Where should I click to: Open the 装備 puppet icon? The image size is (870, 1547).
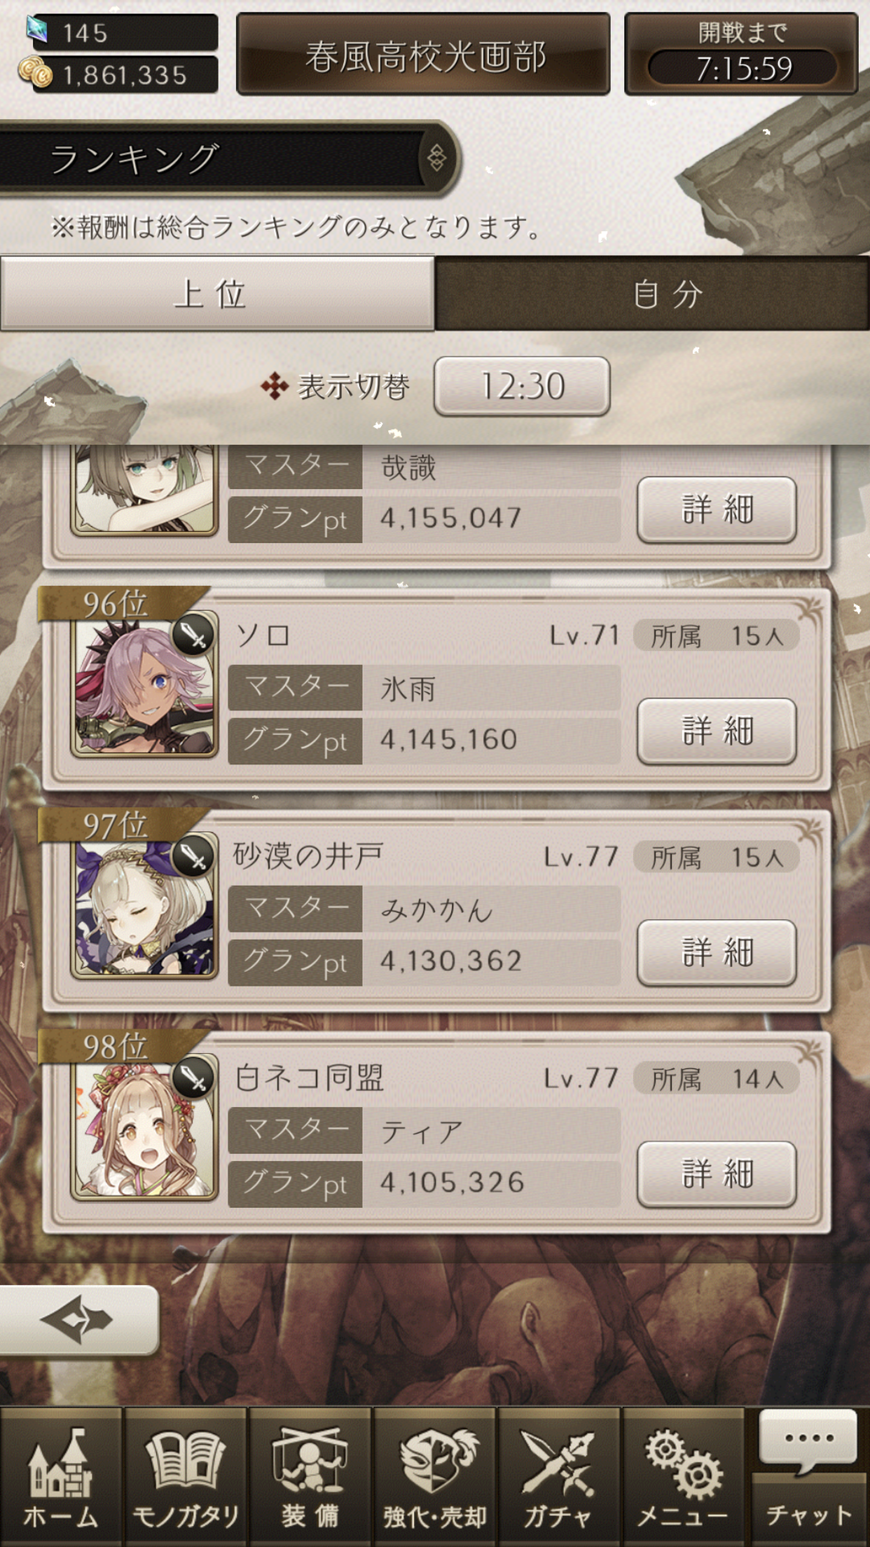tap(309, 1477)
